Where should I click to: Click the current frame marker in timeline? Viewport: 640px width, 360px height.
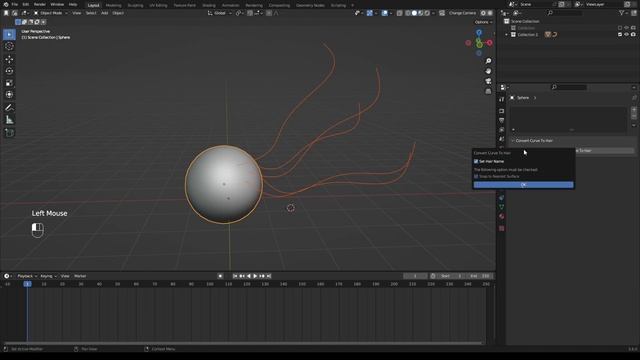click(x=27, y=284)
